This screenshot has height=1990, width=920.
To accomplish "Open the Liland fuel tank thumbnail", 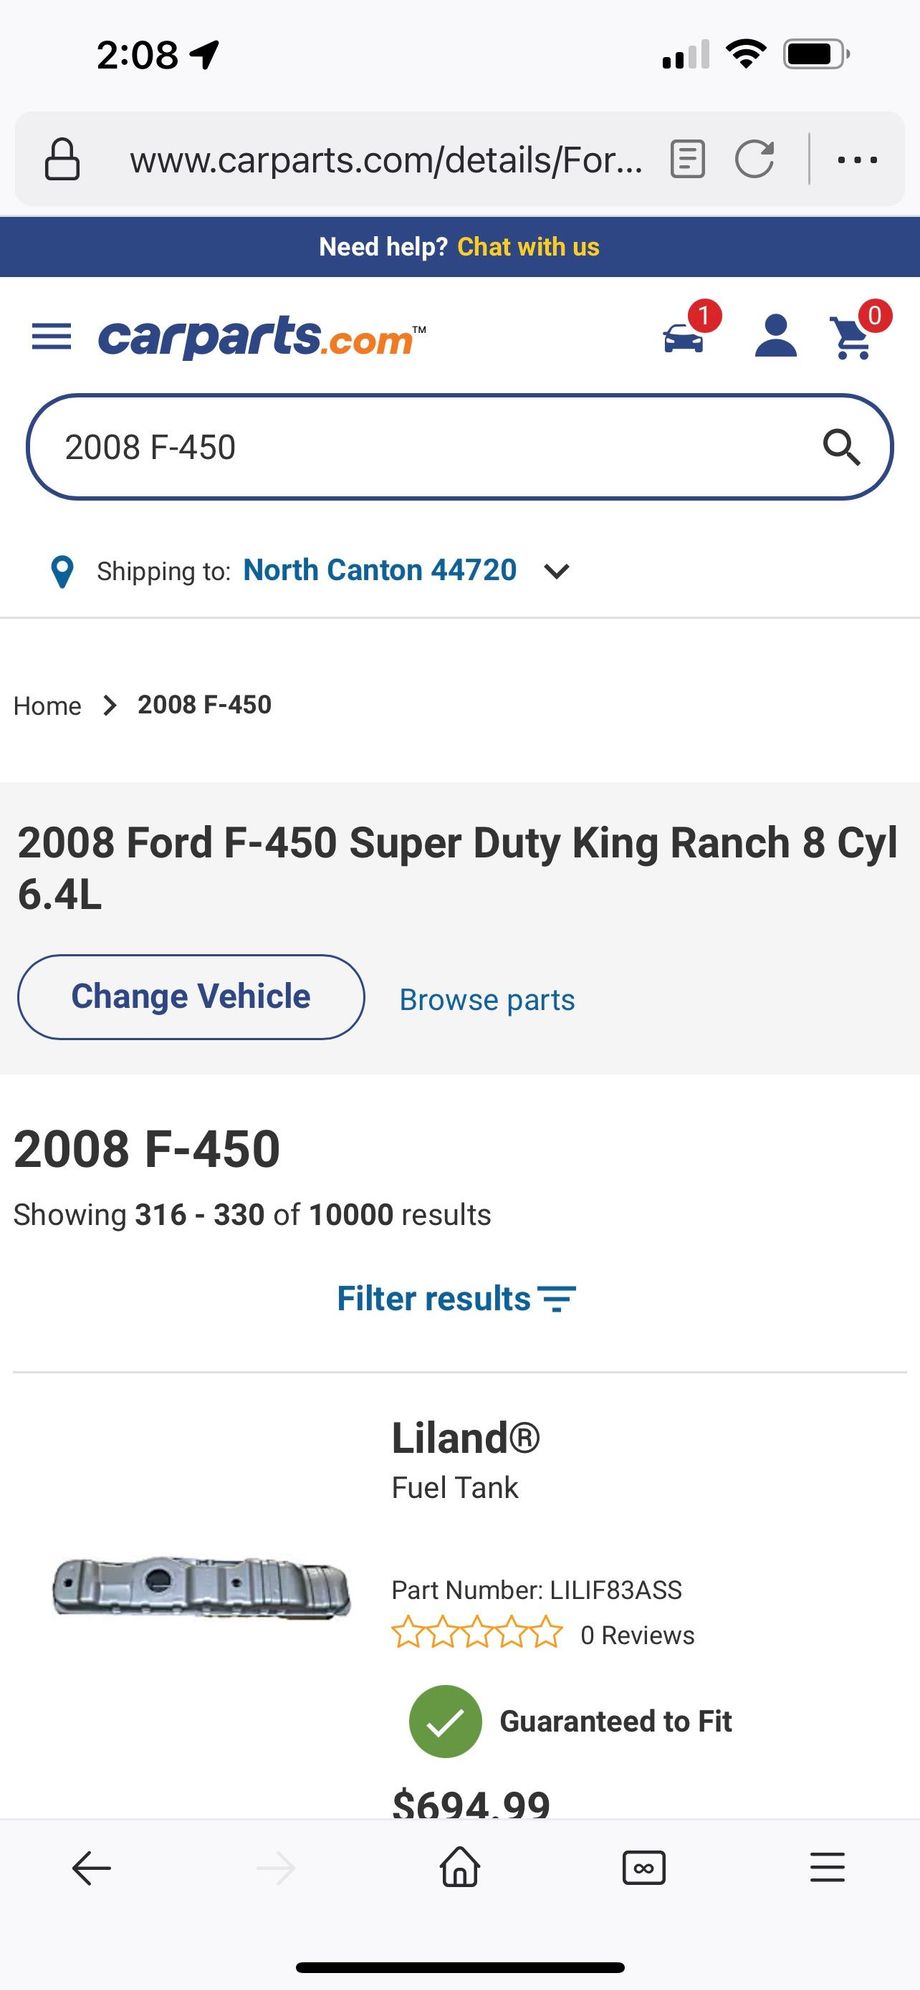I will [201, 1587].
